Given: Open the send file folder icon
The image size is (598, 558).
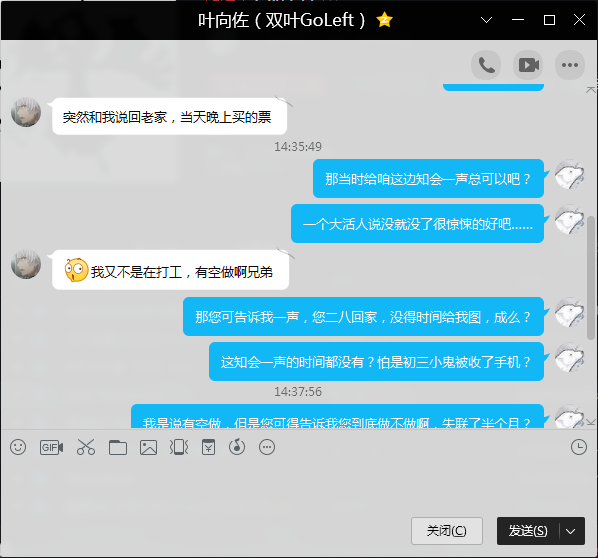Looking at the screenshot, I should (x=118, y=447).
